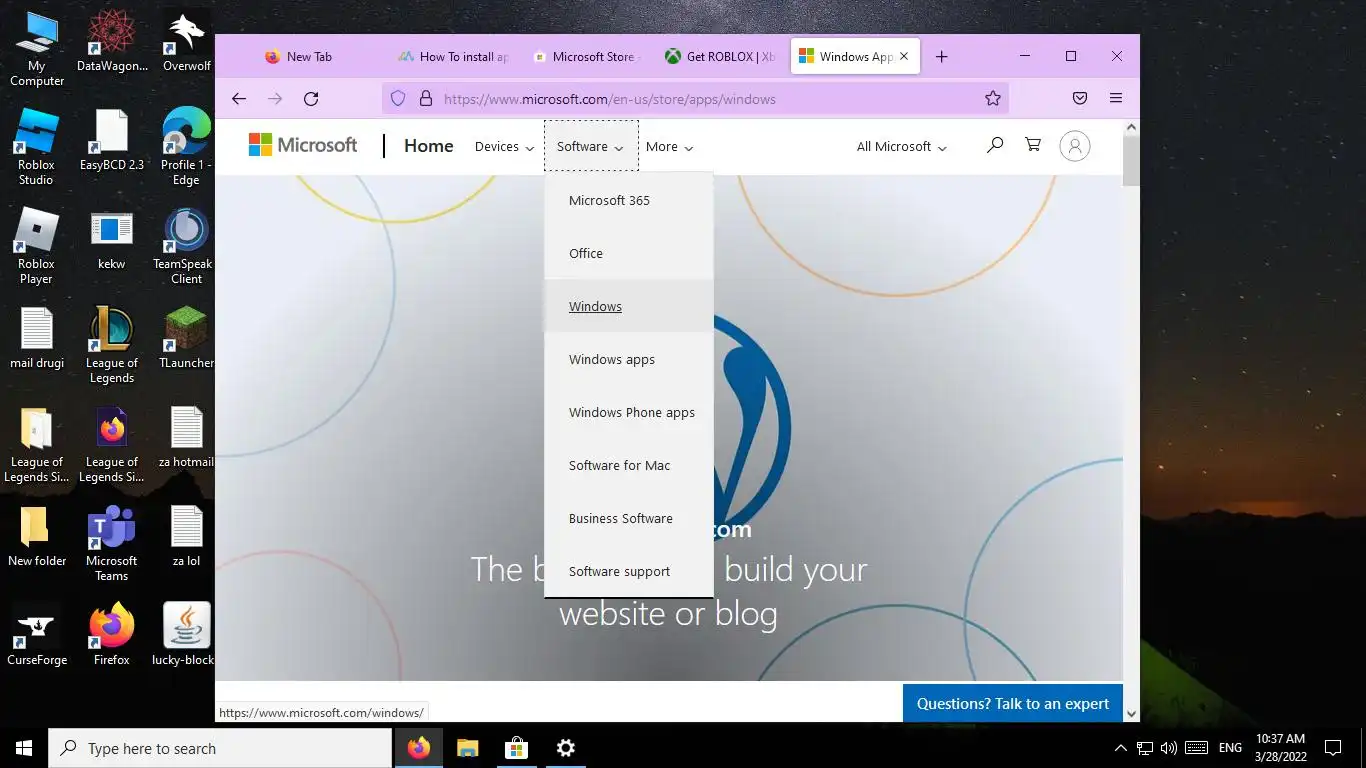Open a new tab with plus button
The image size is (1366, 768).
coord(941,57)
